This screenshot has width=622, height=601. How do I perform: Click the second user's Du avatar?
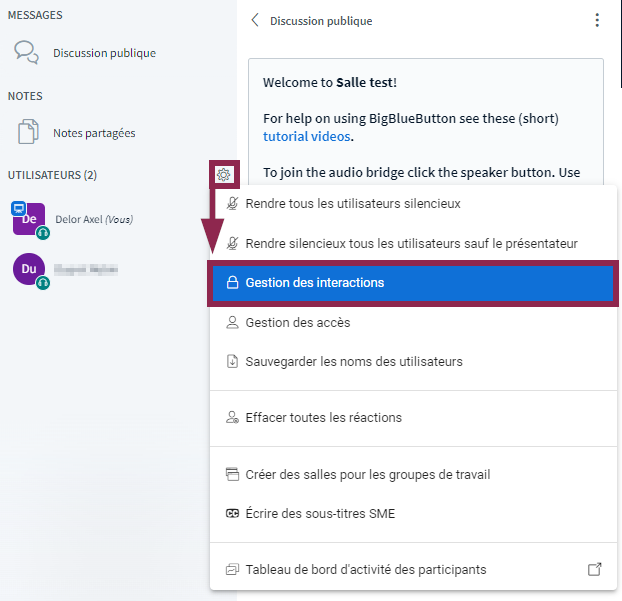click(x=28, y=268)
